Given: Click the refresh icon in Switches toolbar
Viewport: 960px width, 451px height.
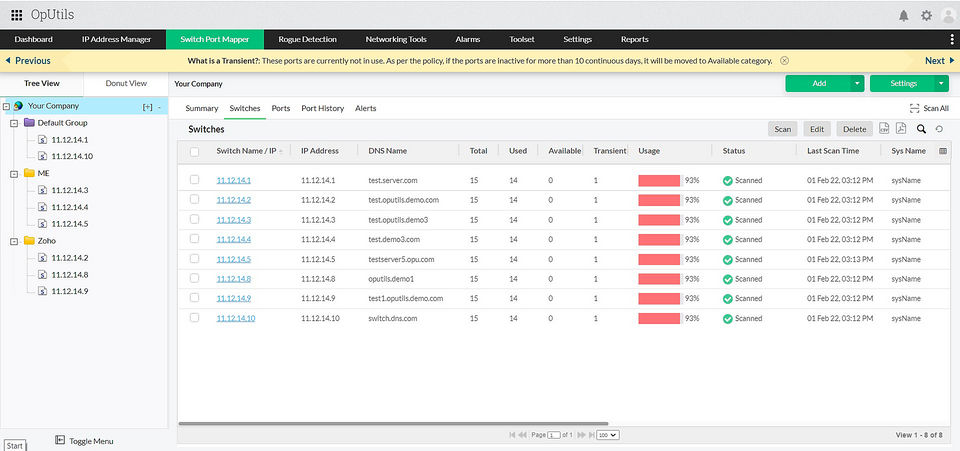Looking at the screenshot, I should 939,129.
